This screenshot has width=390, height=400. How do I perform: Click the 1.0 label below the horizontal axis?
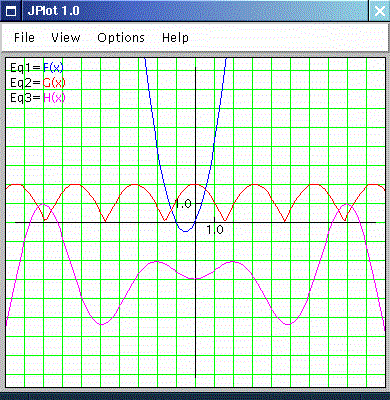click(x=215, y=230)
